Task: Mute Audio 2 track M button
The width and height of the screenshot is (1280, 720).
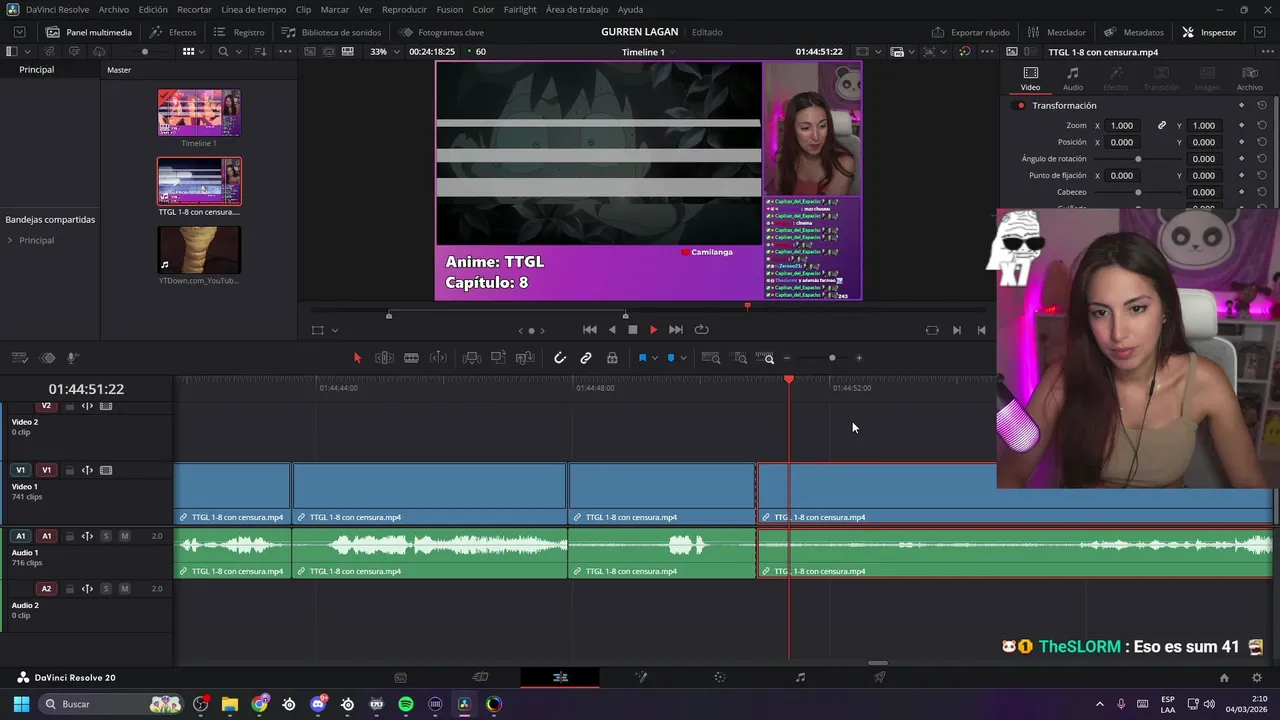Action: [124, 588]
